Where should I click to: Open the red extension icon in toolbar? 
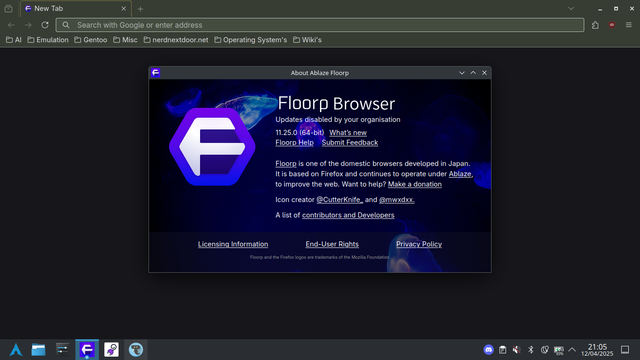[x=612, y=25]
